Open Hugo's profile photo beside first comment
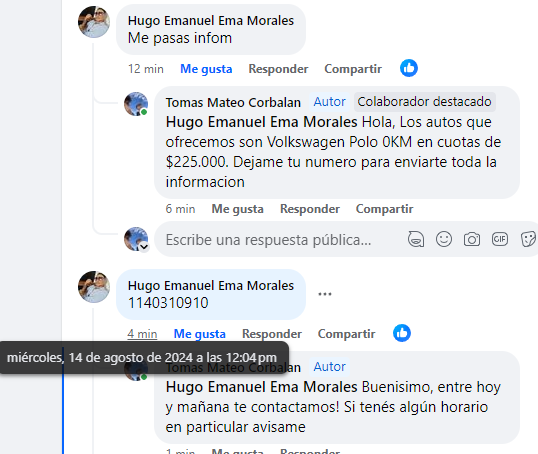 coord(94,22)
